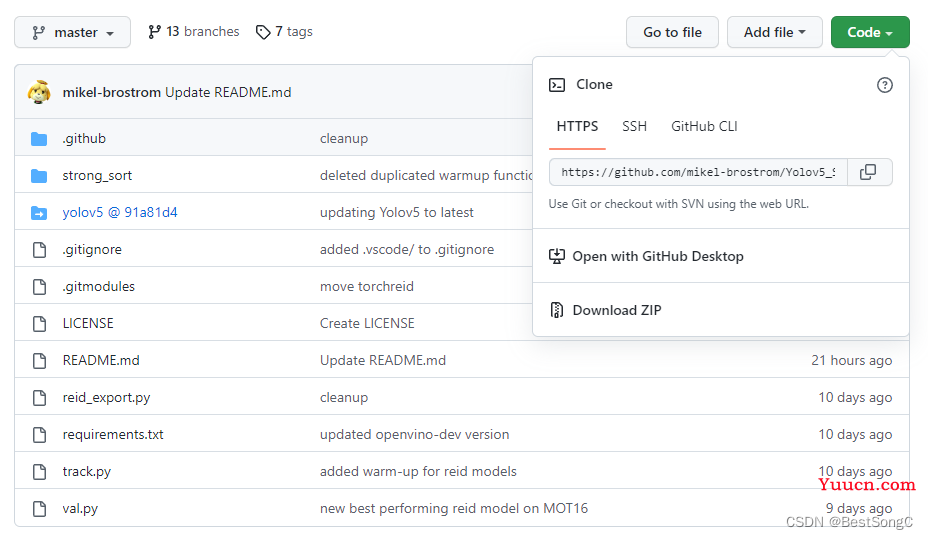The image size is (928, 539).
Task: Click the clone URL text field
Action: pos(698,172)
